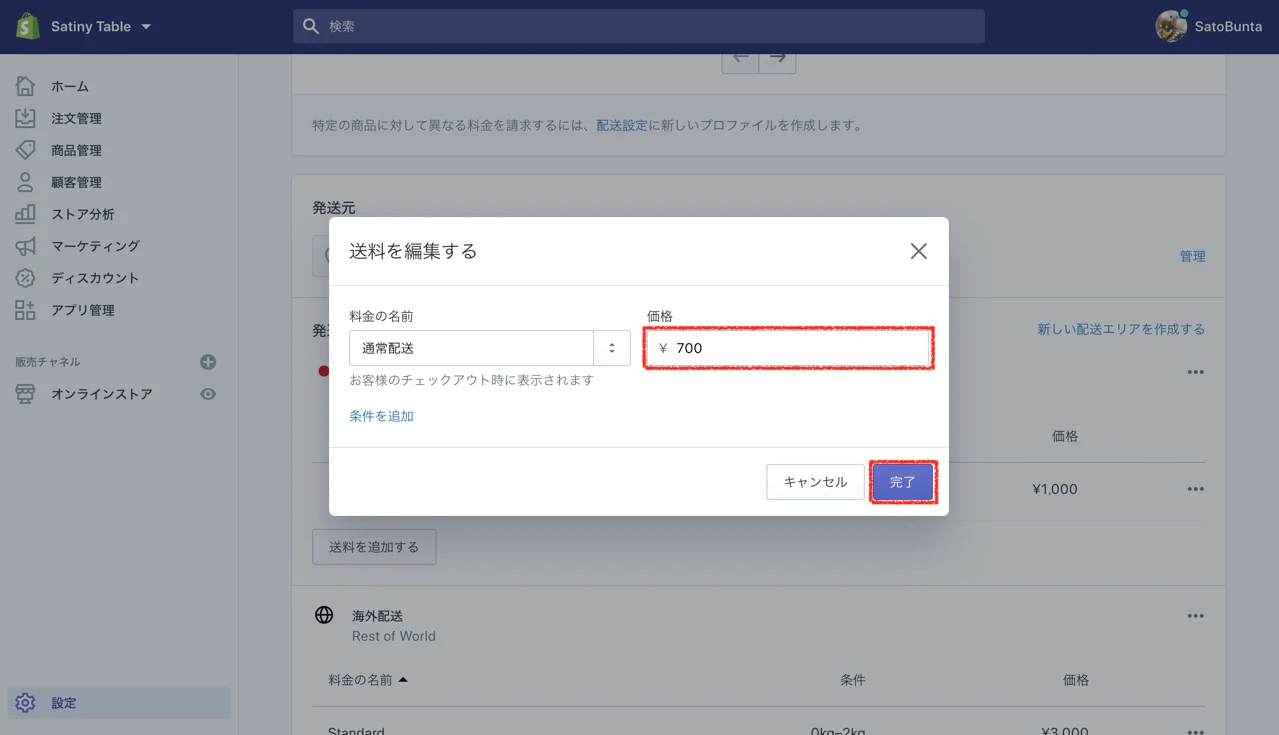Sort by 料金の名前 column arrow
Screen dimensions: 1279x735
tap(403, 680)
